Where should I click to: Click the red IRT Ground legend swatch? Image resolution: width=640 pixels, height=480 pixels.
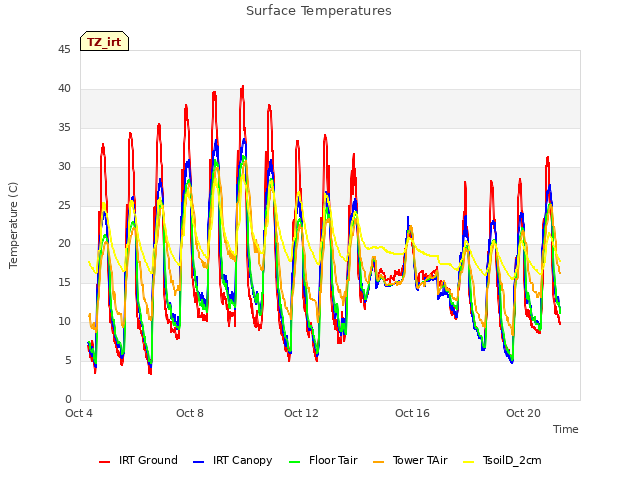pos(104,462)
